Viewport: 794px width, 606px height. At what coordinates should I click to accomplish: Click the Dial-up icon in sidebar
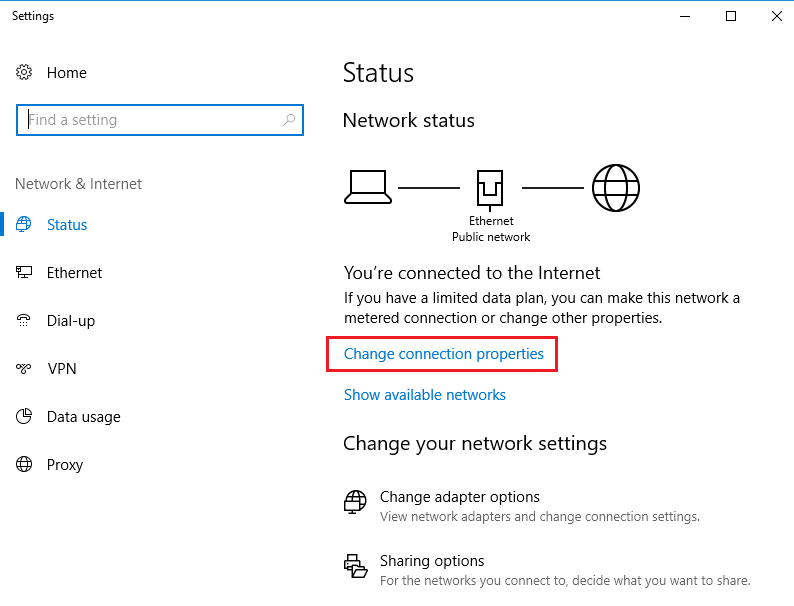[x=24, y=321]
